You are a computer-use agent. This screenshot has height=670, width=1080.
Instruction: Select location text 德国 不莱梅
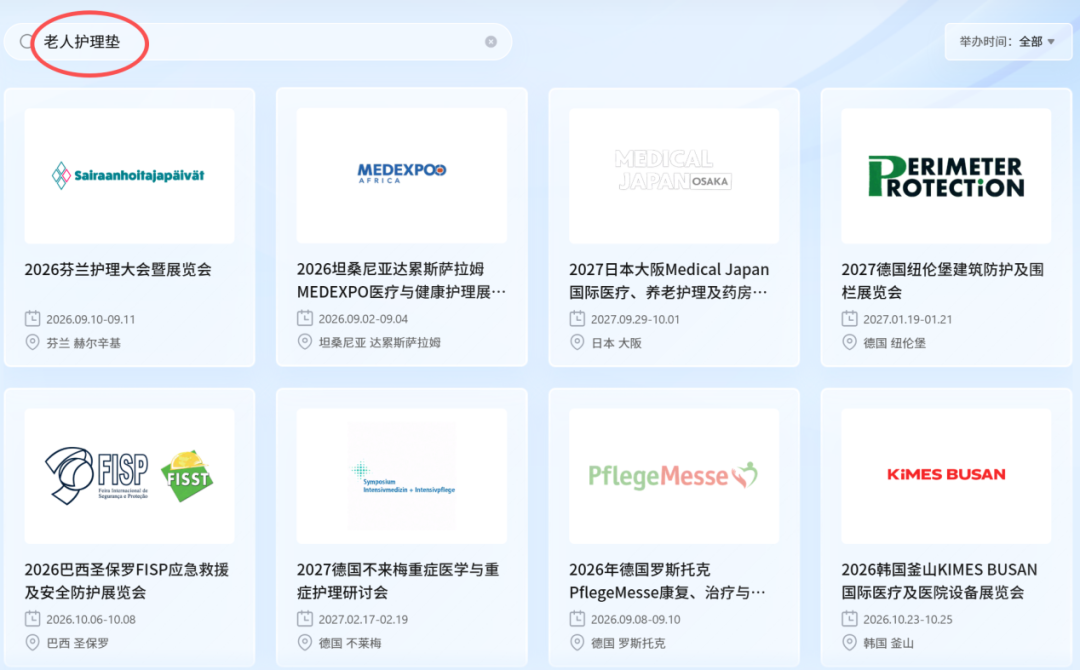350,643
